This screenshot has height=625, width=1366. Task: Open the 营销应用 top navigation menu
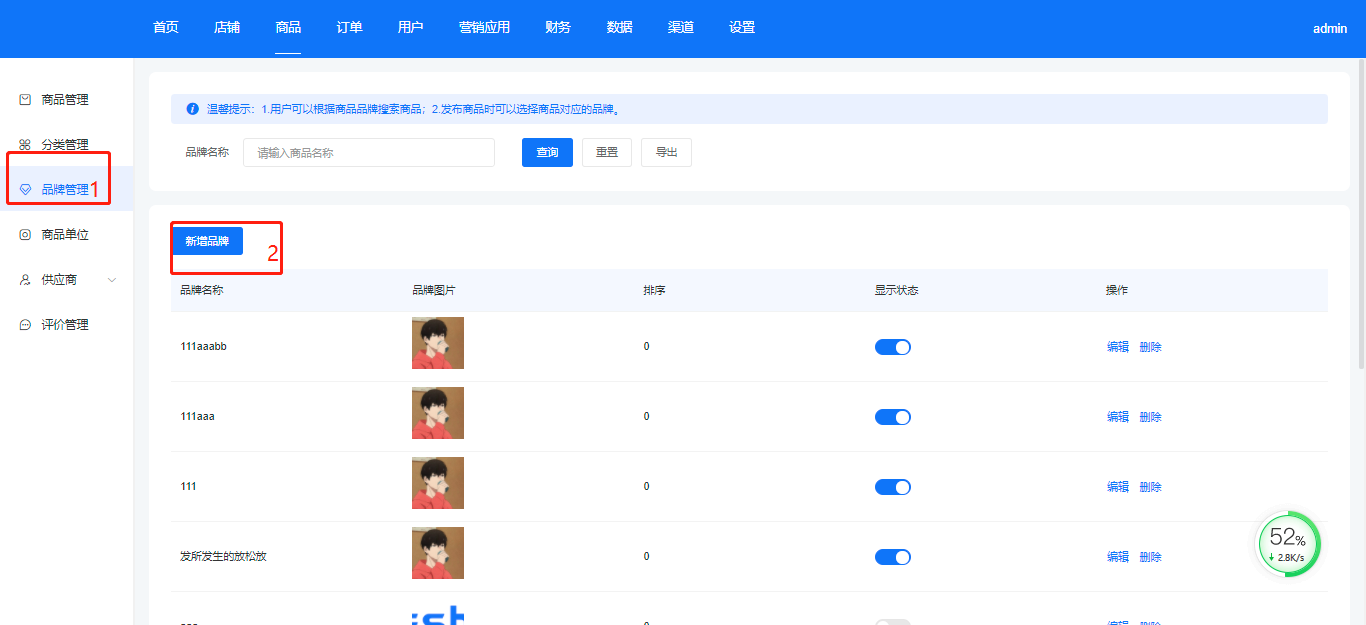pyautogui.click(x=484, y=28)
